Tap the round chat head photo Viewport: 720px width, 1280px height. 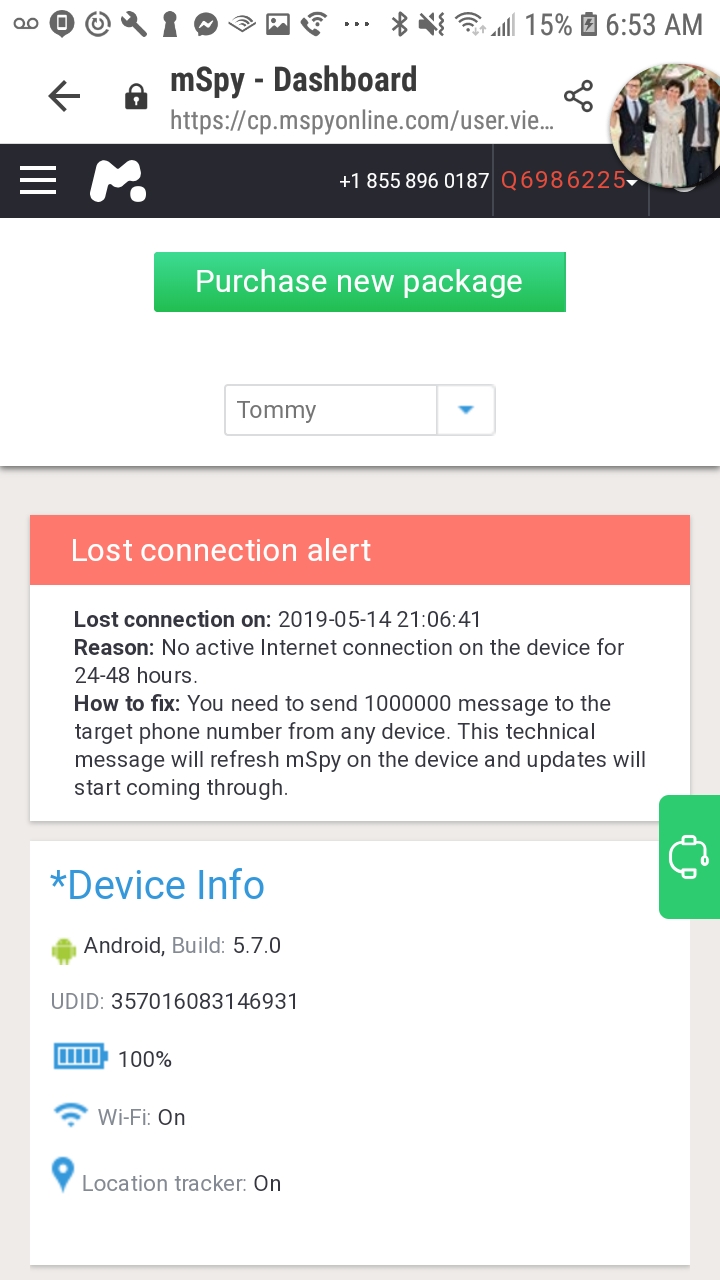pos(664,128)
